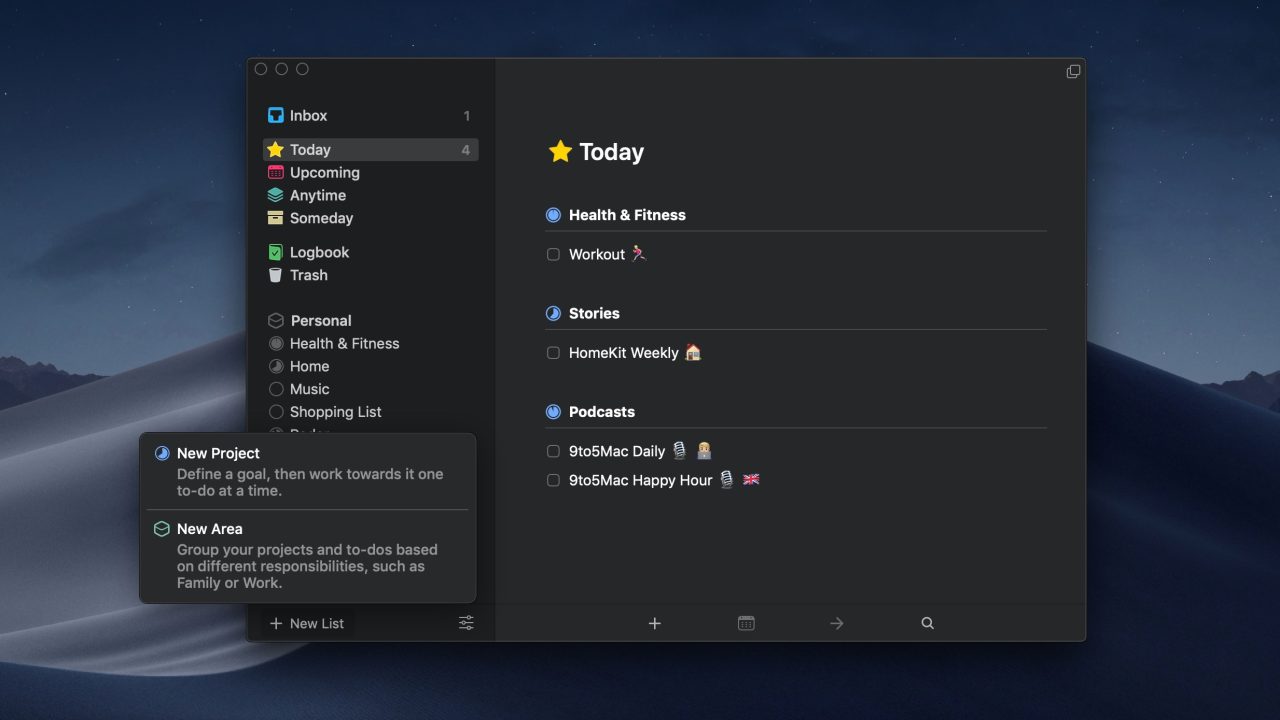Click the move arrow icon in toolbar

(837, 623)
